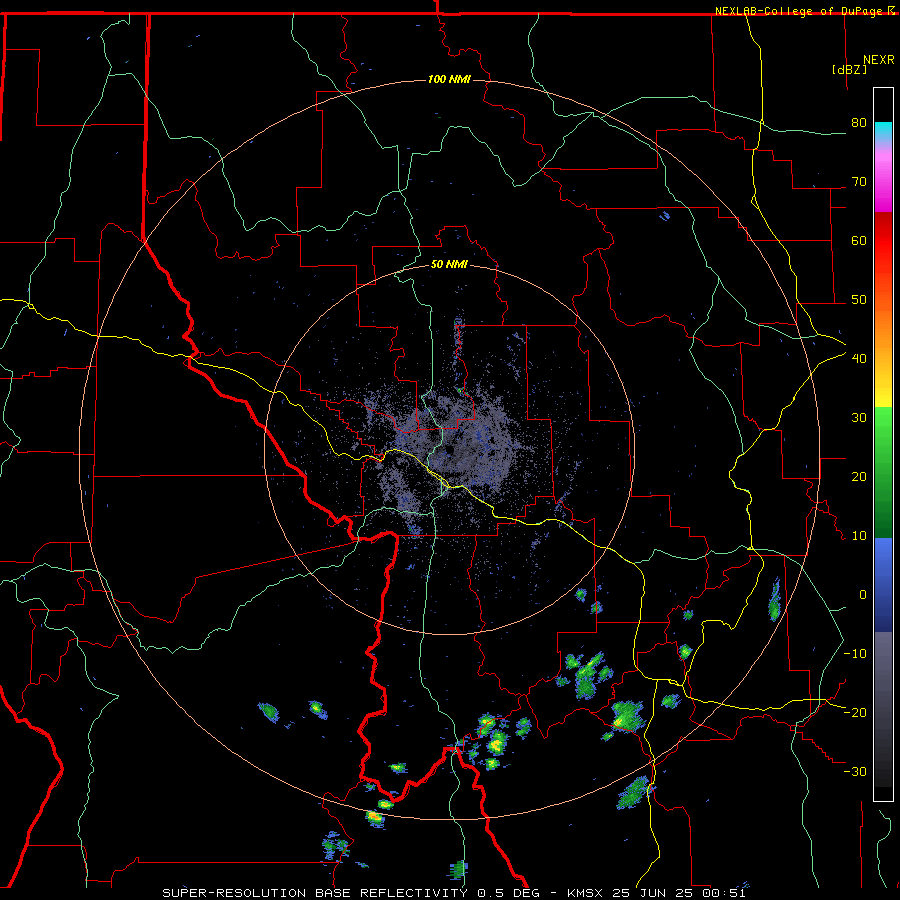
Task: Click the 60 value on dBZ scale
Action: click(859, 240)
